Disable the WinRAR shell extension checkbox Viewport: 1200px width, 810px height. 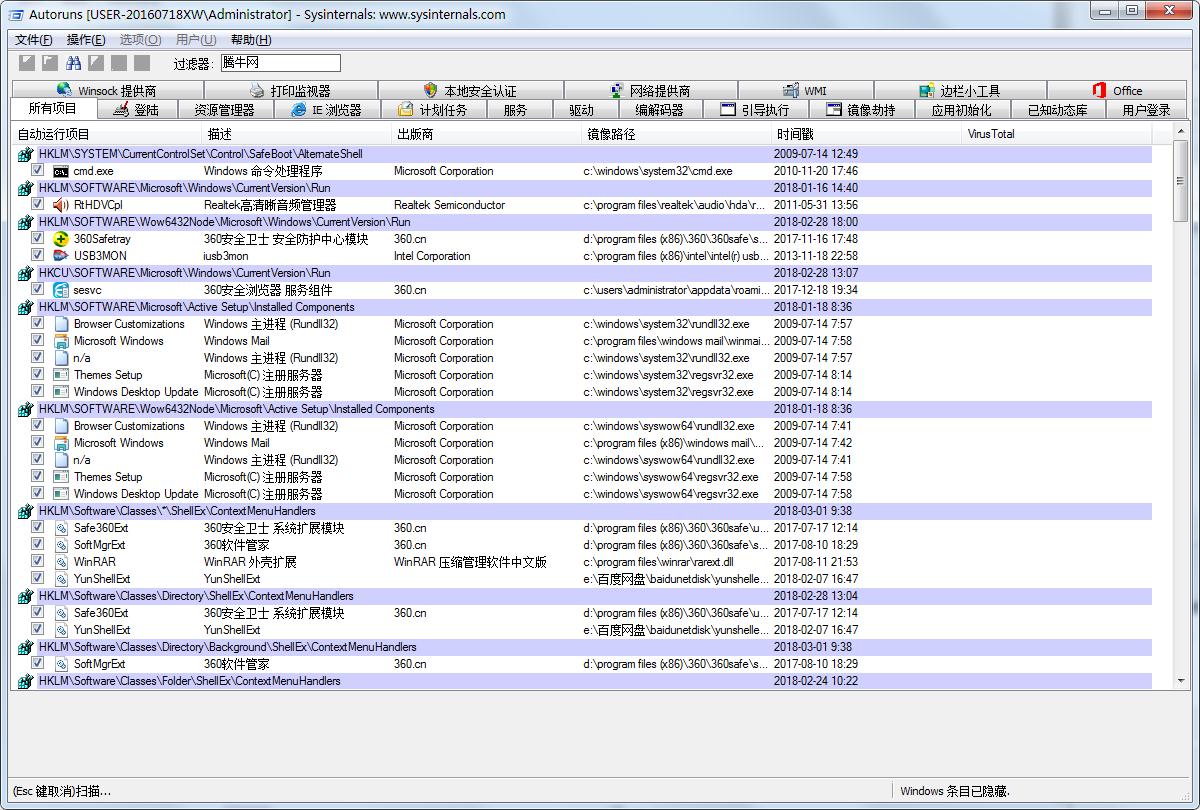(x=37, y=562)
